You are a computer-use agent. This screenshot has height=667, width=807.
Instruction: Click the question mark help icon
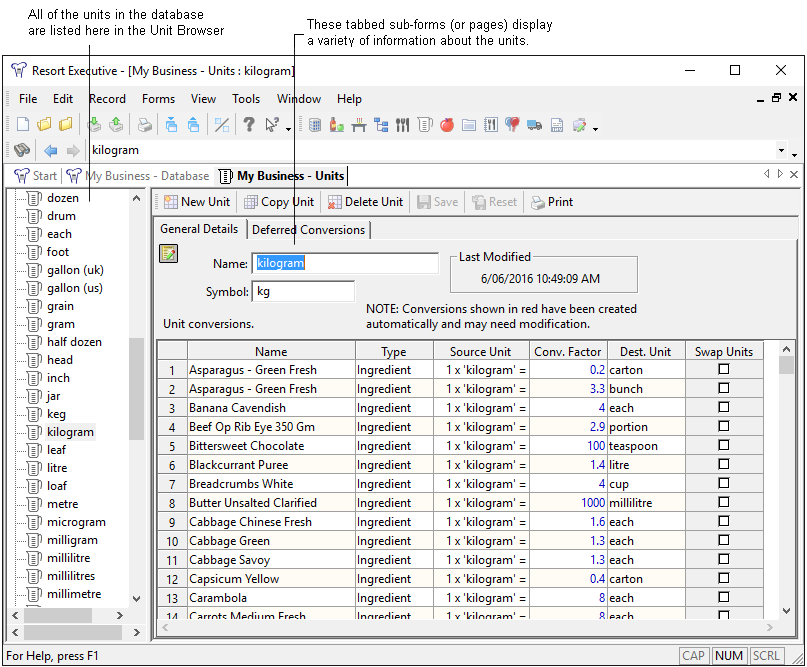[x=249, y=125]
